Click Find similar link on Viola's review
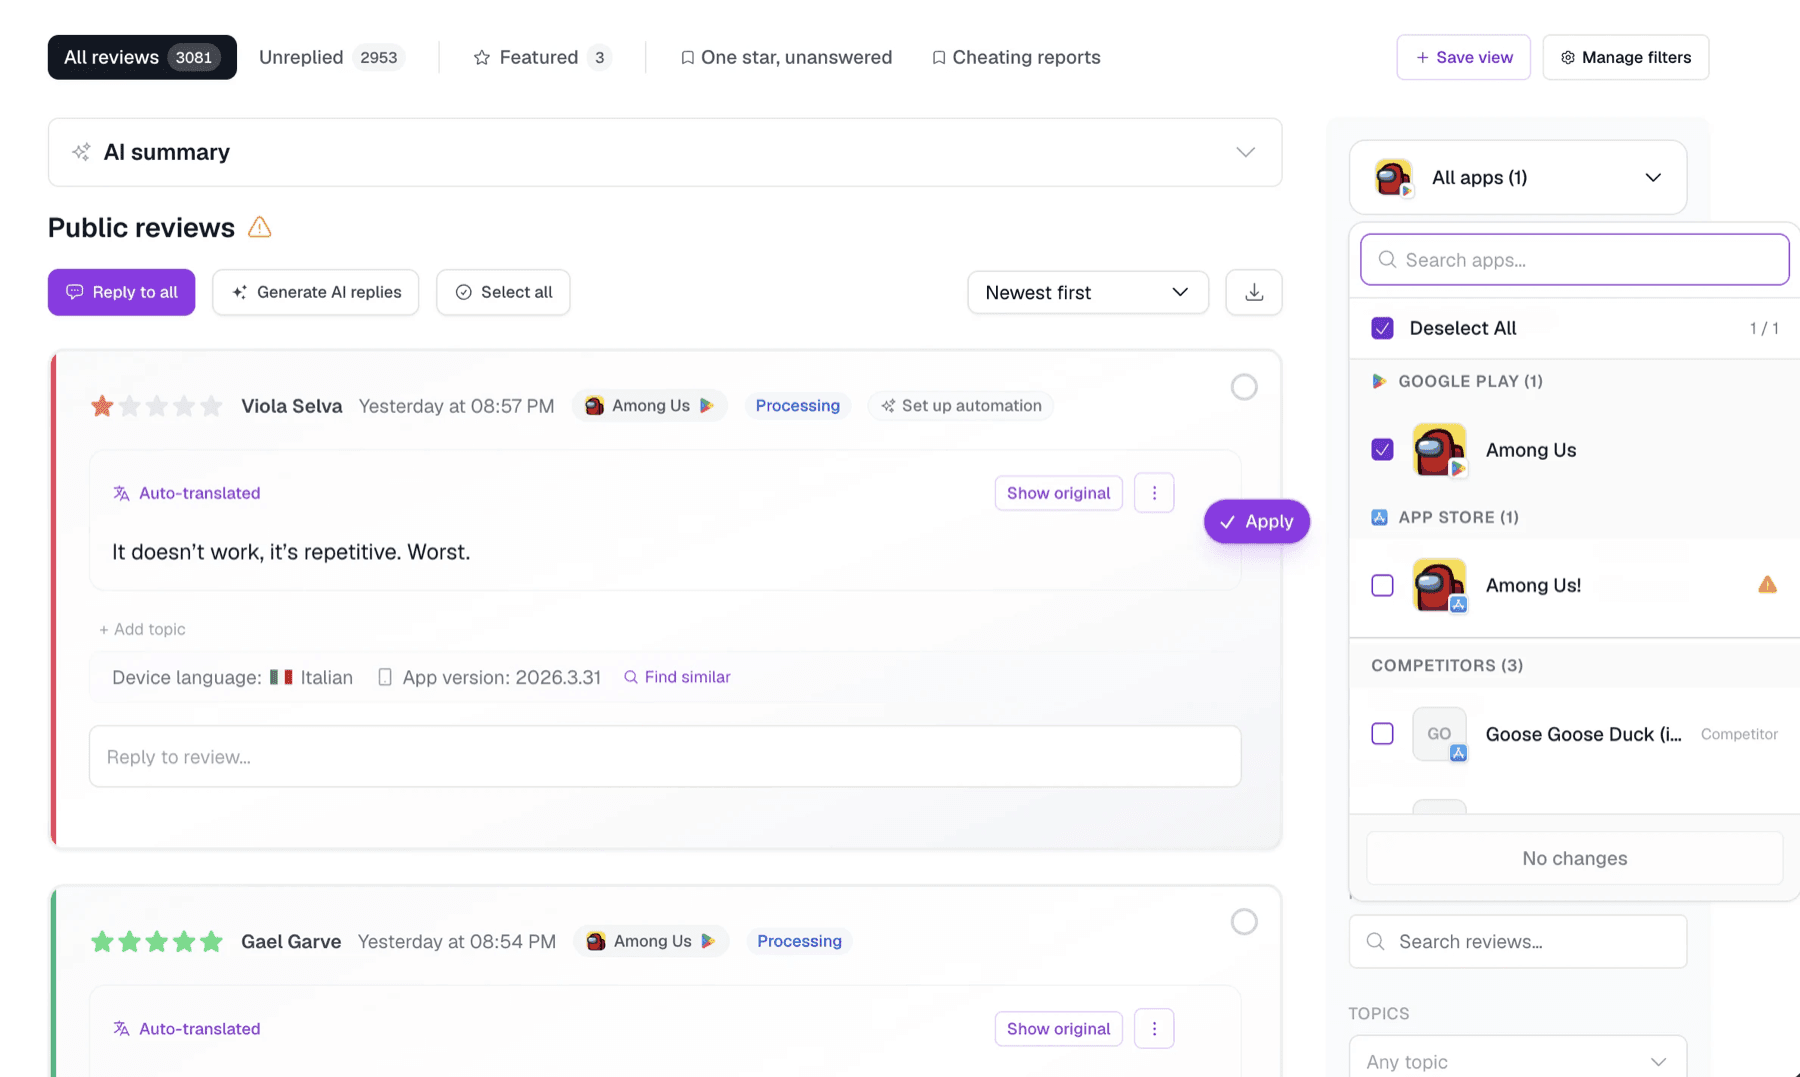The image size is (1800, 1077). pos(677,677)
